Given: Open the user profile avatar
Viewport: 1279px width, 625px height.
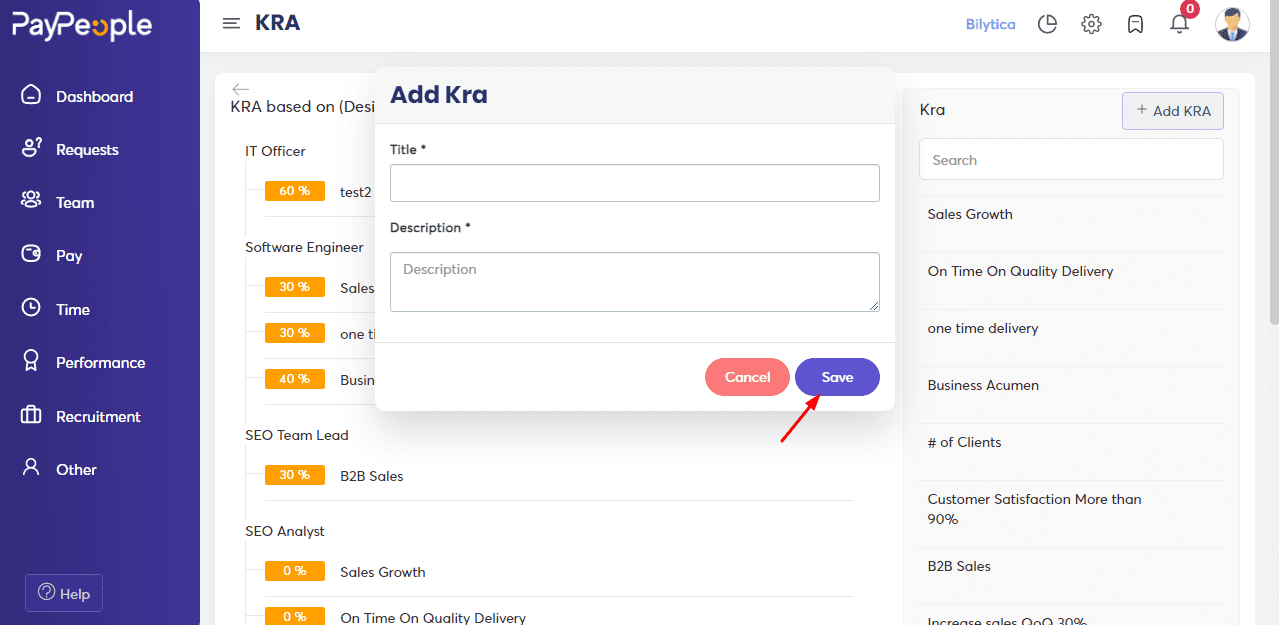Looking at the screenshot, I should pyautogui.click(x=1232, y=24).
